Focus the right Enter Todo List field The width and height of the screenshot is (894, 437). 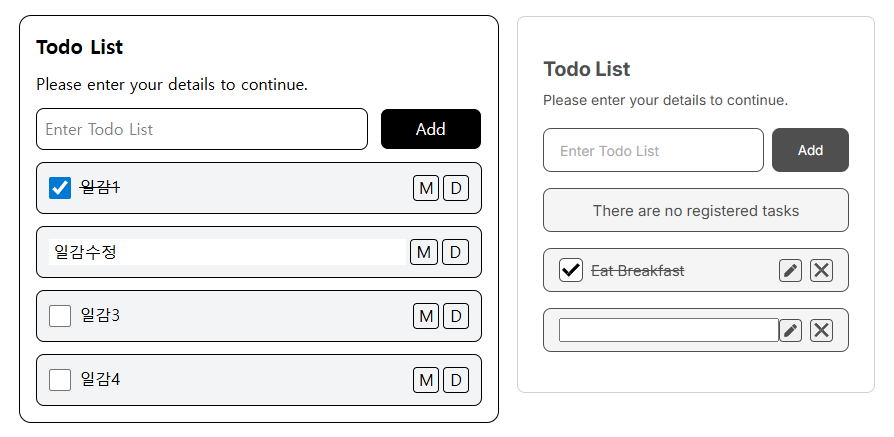(x=653, y=151)
